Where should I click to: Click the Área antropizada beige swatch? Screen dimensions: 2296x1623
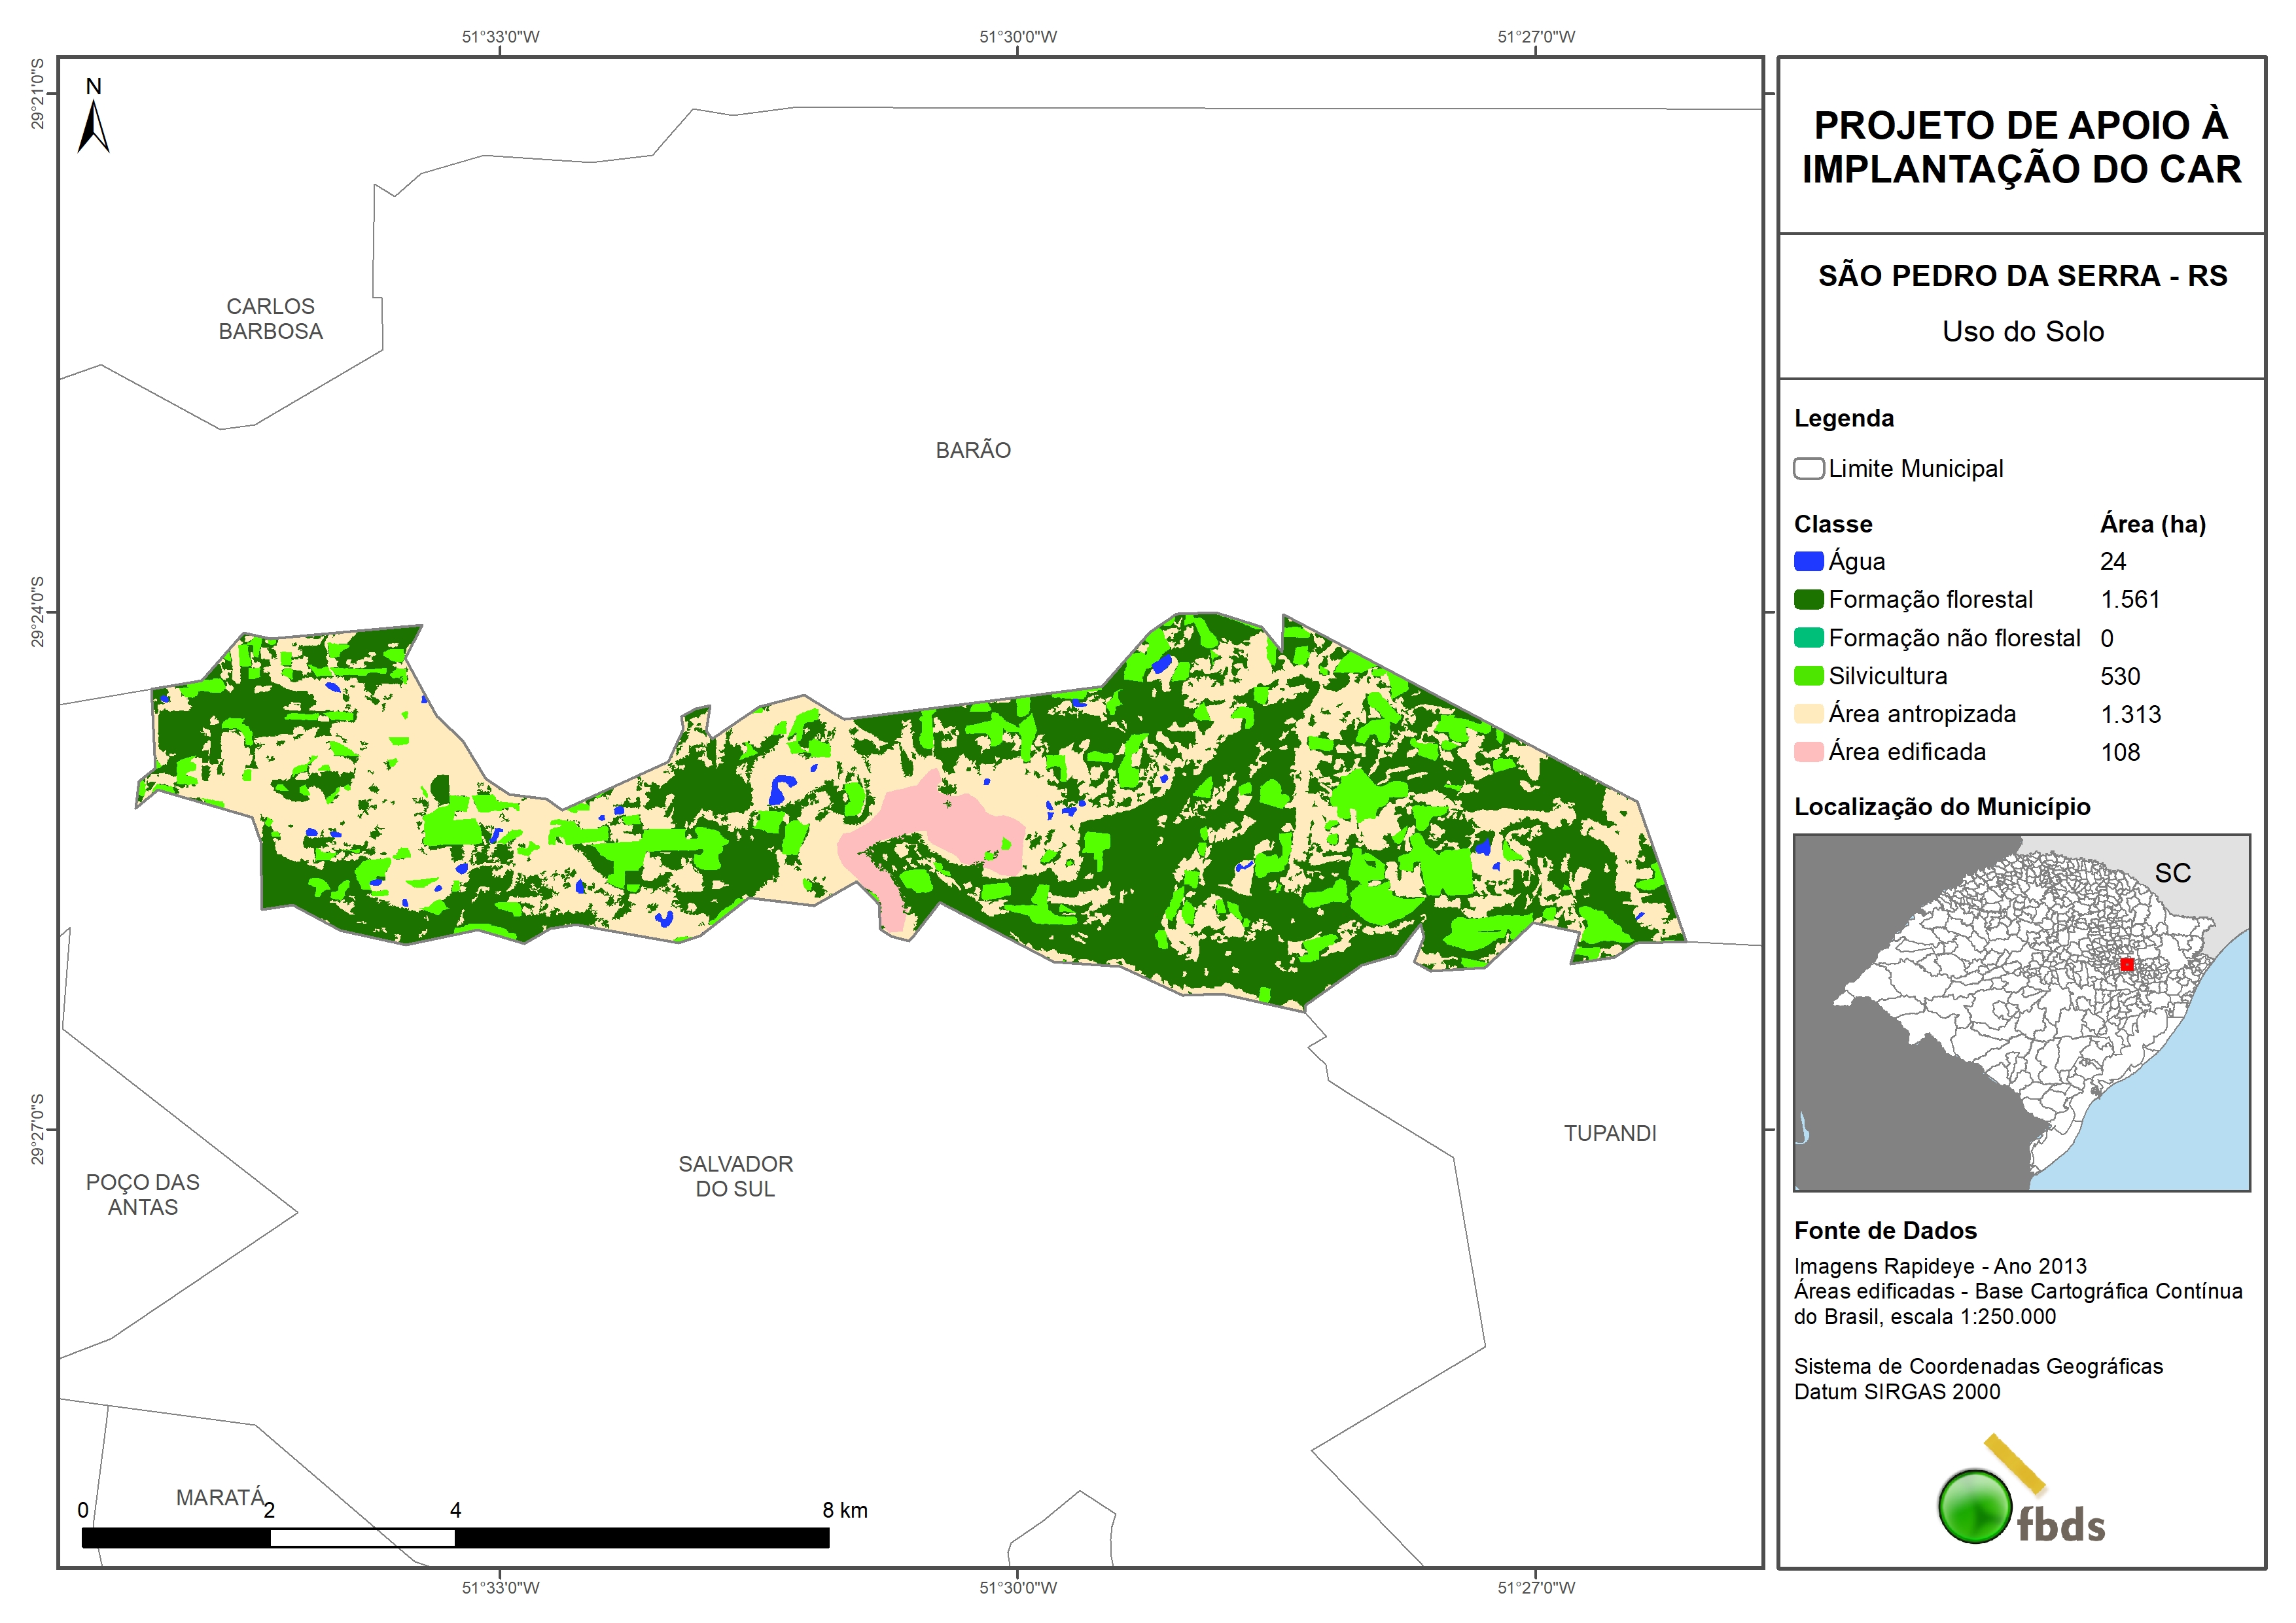pyautogui.click(x=1808, y=714)
